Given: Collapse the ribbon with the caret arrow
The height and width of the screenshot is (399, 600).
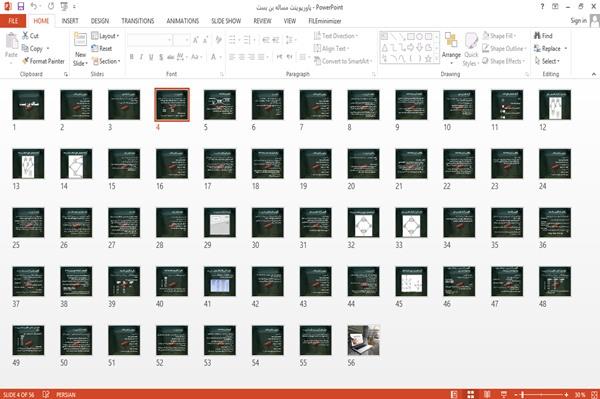Looking at the screenshot, I should 594,74.
